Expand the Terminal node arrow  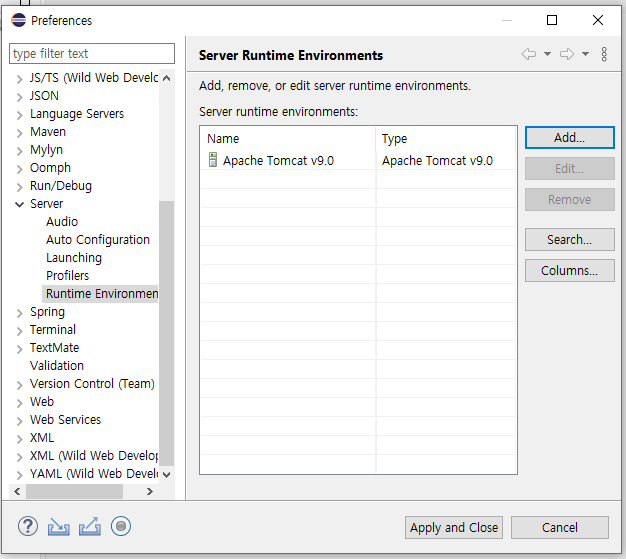19,331
